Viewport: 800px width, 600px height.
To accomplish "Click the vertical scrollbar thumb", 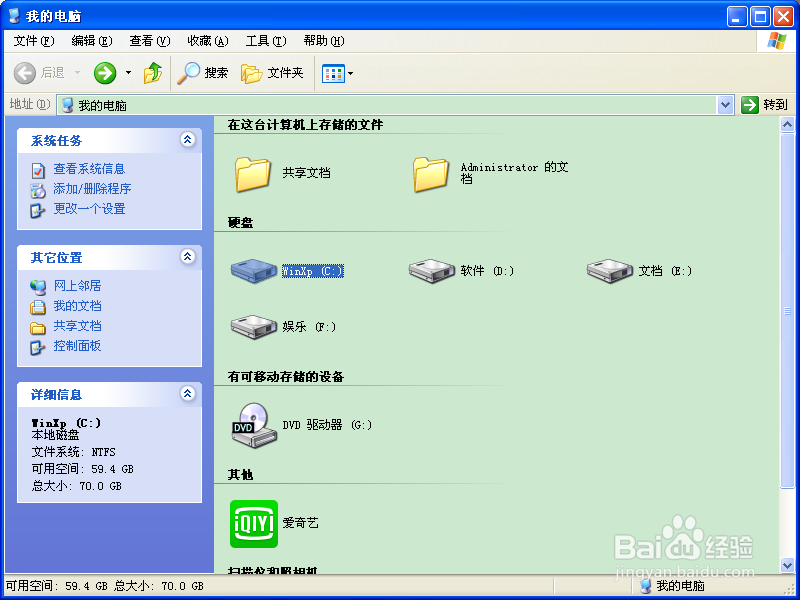I will click(x=787, y=310).
